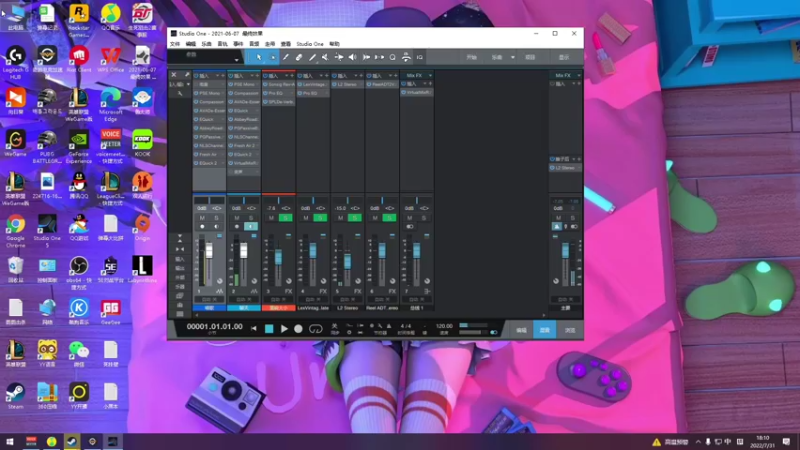Open the Windows Start menu
The width and height of the screenshot is (800, 450).
(x=10, y=441)
